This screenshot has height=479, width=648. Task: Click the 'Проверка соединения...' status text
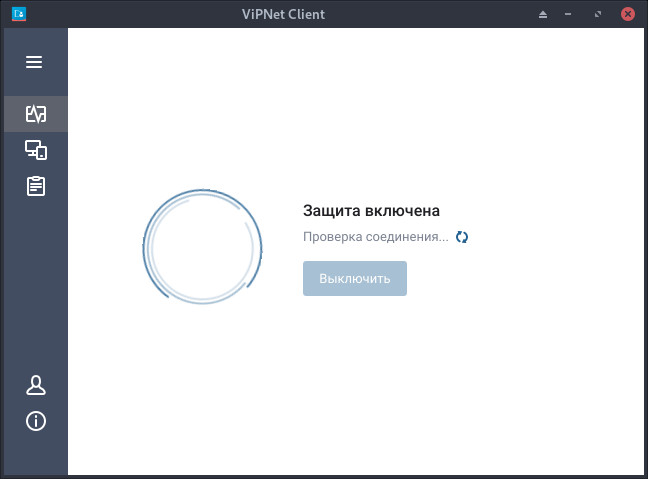click(x=376, y=237)
